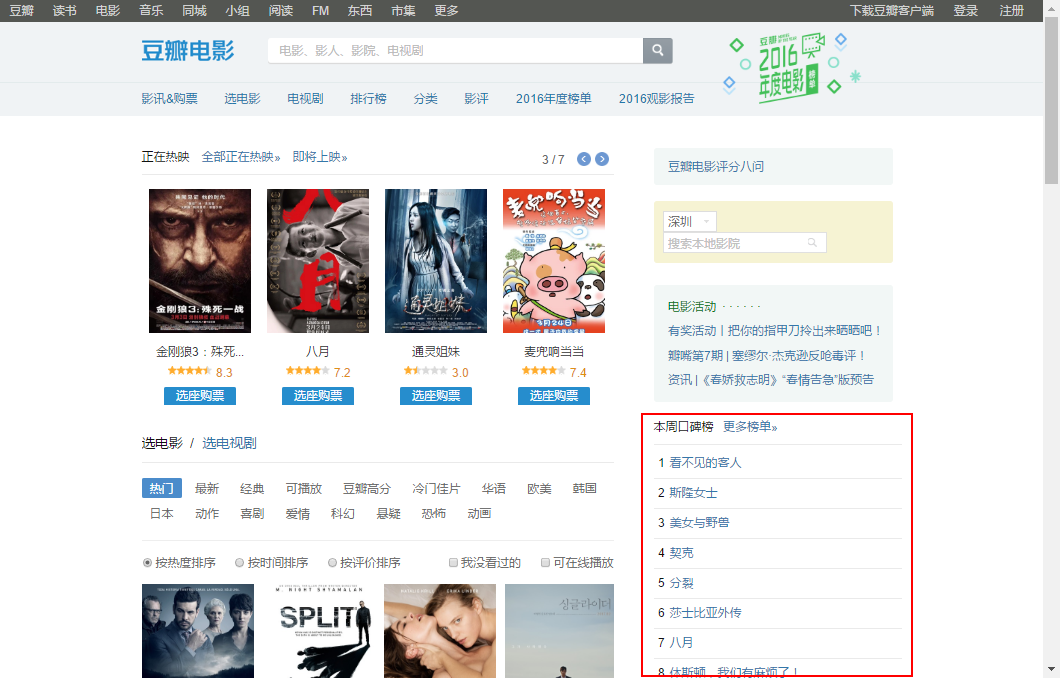
Task: Open 更多 menu in top bar
Action: click(x=446, y=11)
